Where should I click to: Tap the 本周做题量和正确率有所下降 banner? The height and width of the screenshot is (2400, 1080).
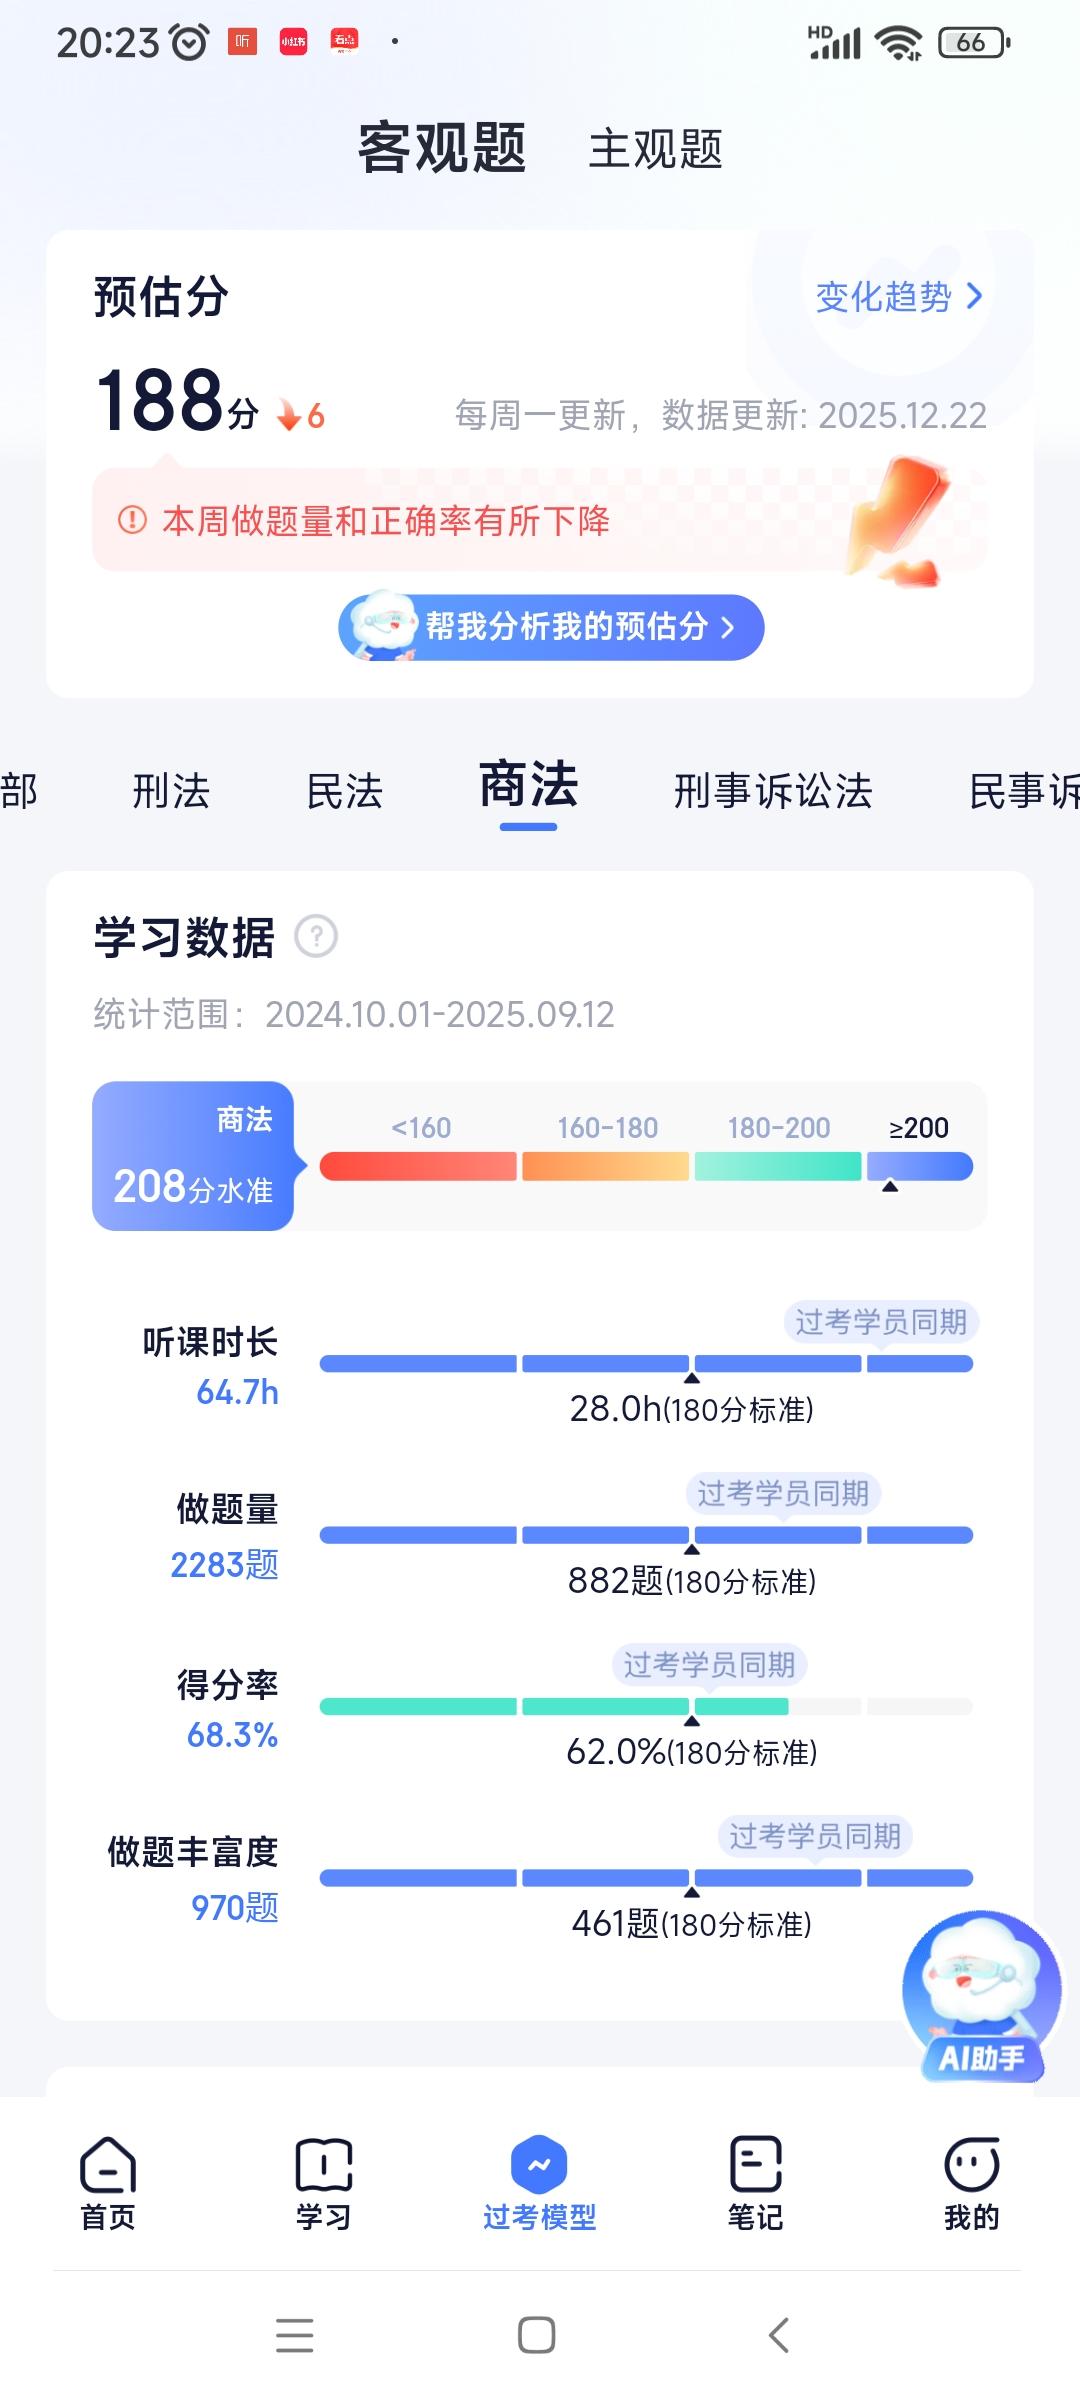pyautogui.click(x=540, y=520)
